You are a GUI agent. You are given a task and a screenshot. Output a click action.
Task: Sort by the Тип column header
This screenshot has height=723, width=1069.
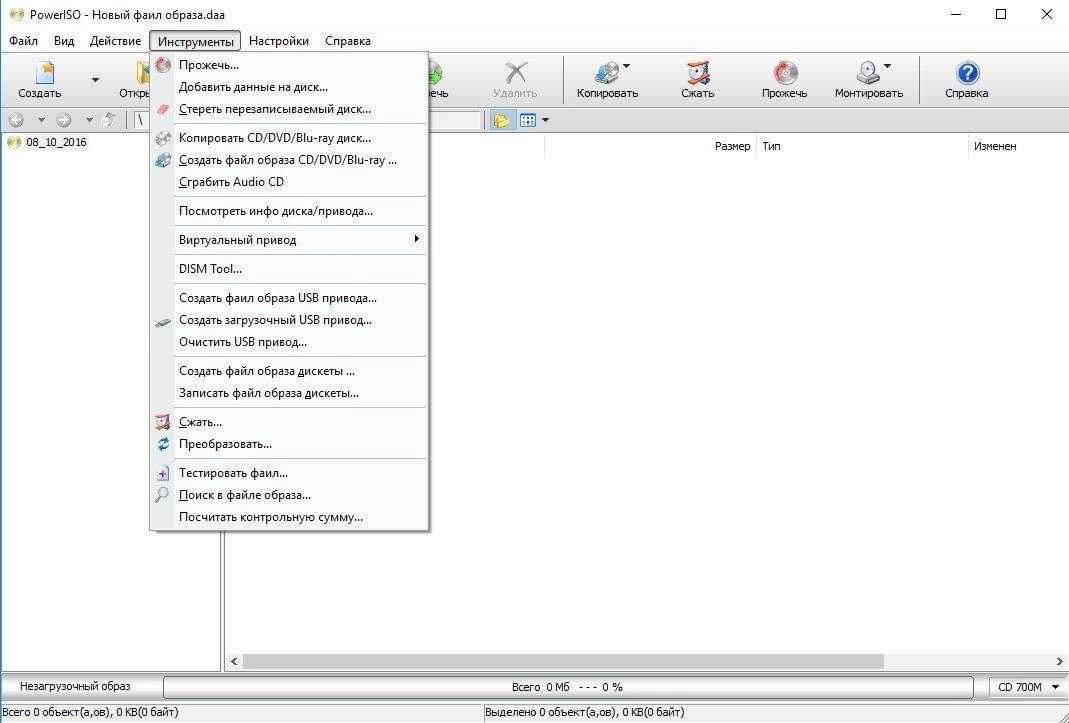pos(862,146)
